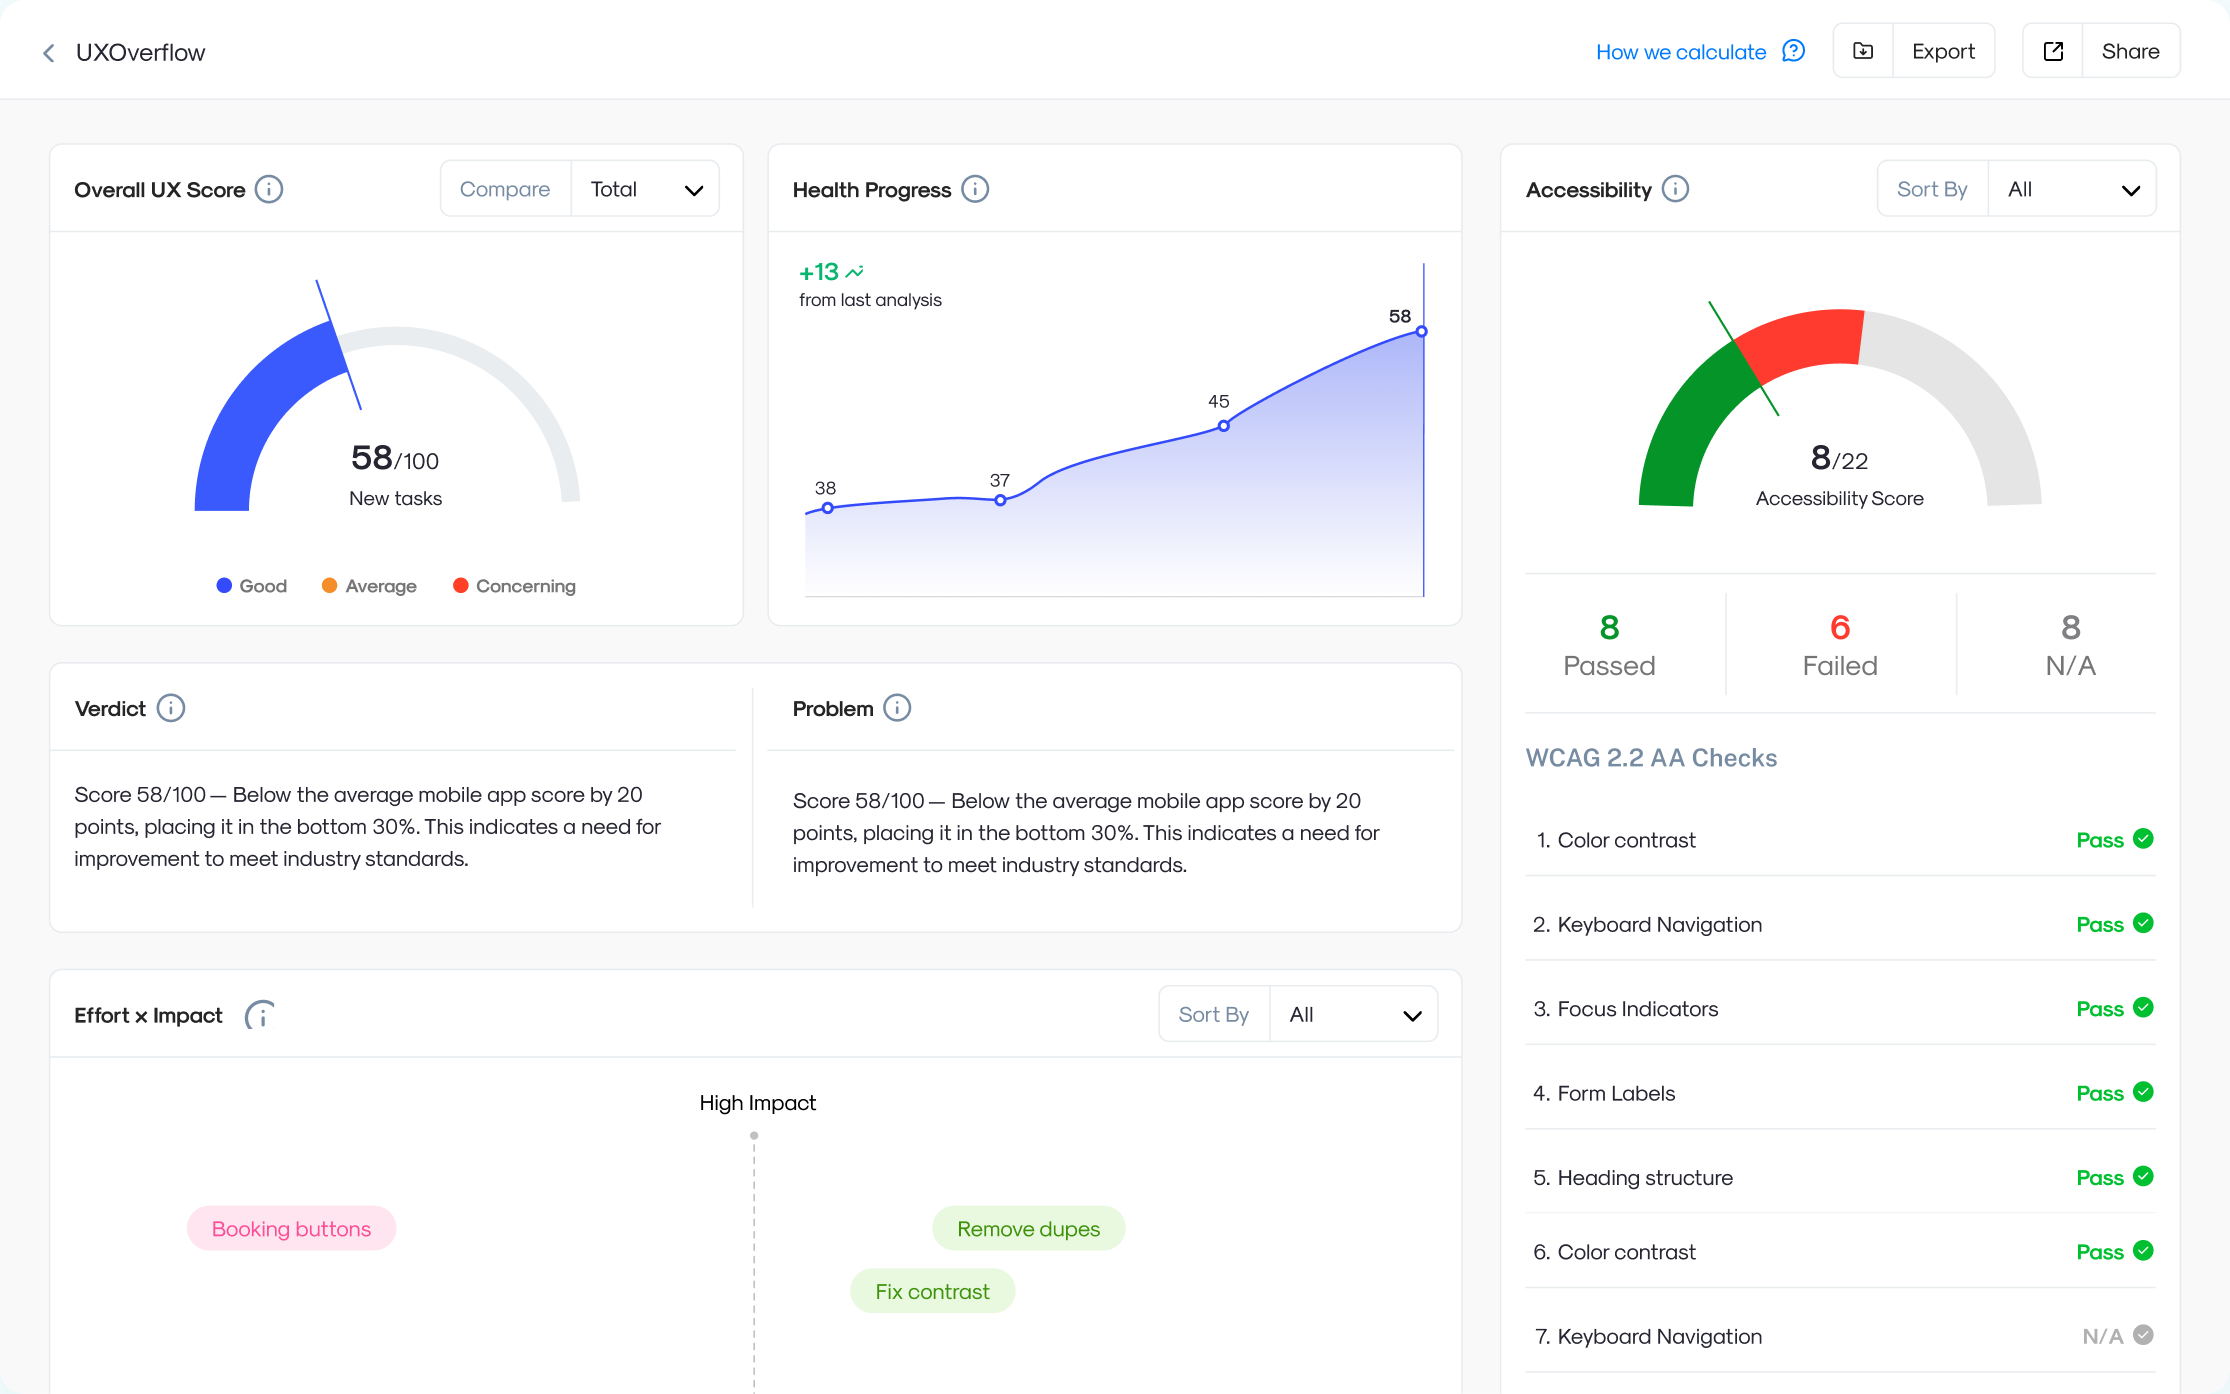Click N/A grey check for 7. Keyboard Navigation
Image resolution: width=2230 pixels, height=1394 pixels.
(x=2143, y=1335)
